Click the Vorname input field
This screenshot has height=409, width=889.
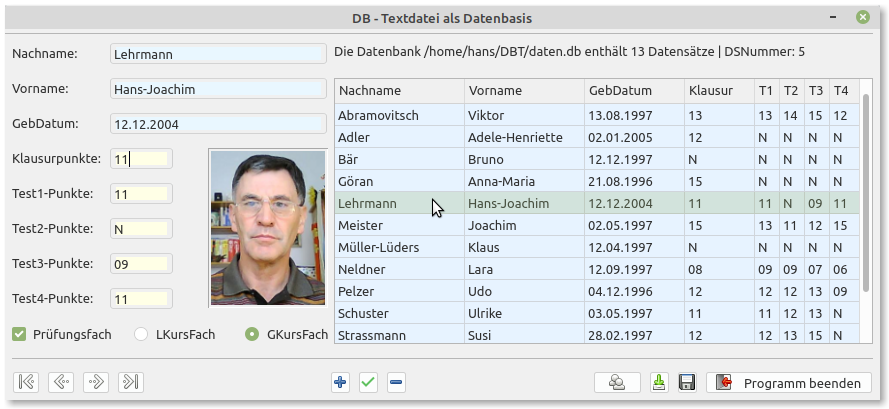click(x=218, y=89)
